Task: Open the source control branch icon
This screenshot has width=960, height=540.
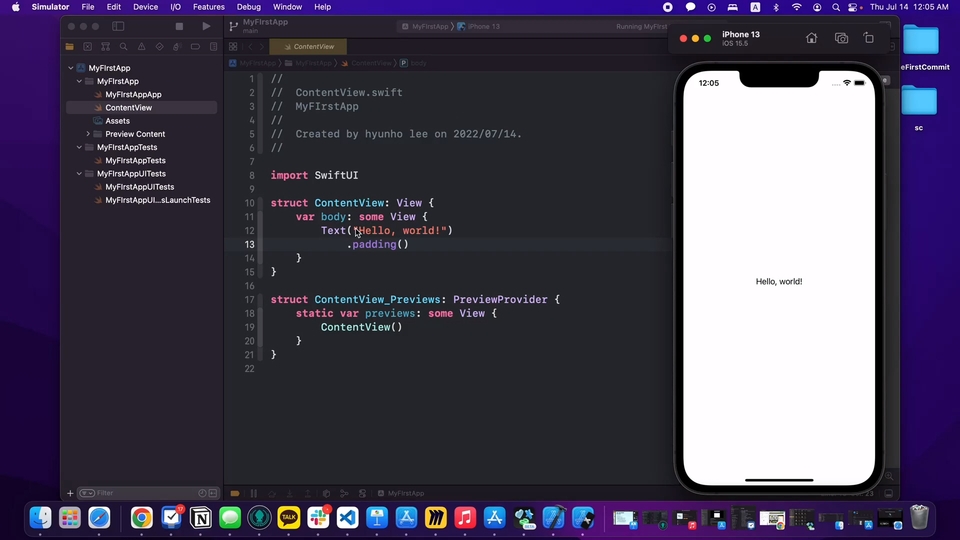Action: point(233,26)
